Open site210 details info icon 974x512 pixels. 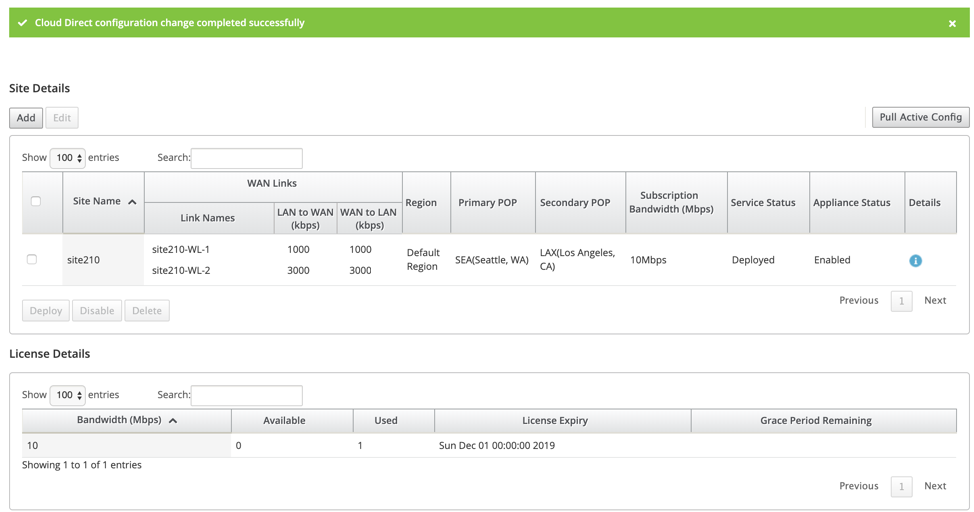coord(915,261)
